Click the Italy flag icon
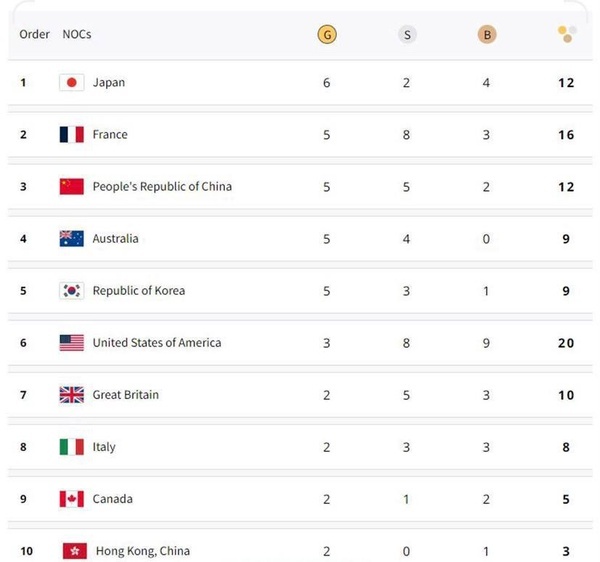This screenshot has height=562, width=600. 71,447
